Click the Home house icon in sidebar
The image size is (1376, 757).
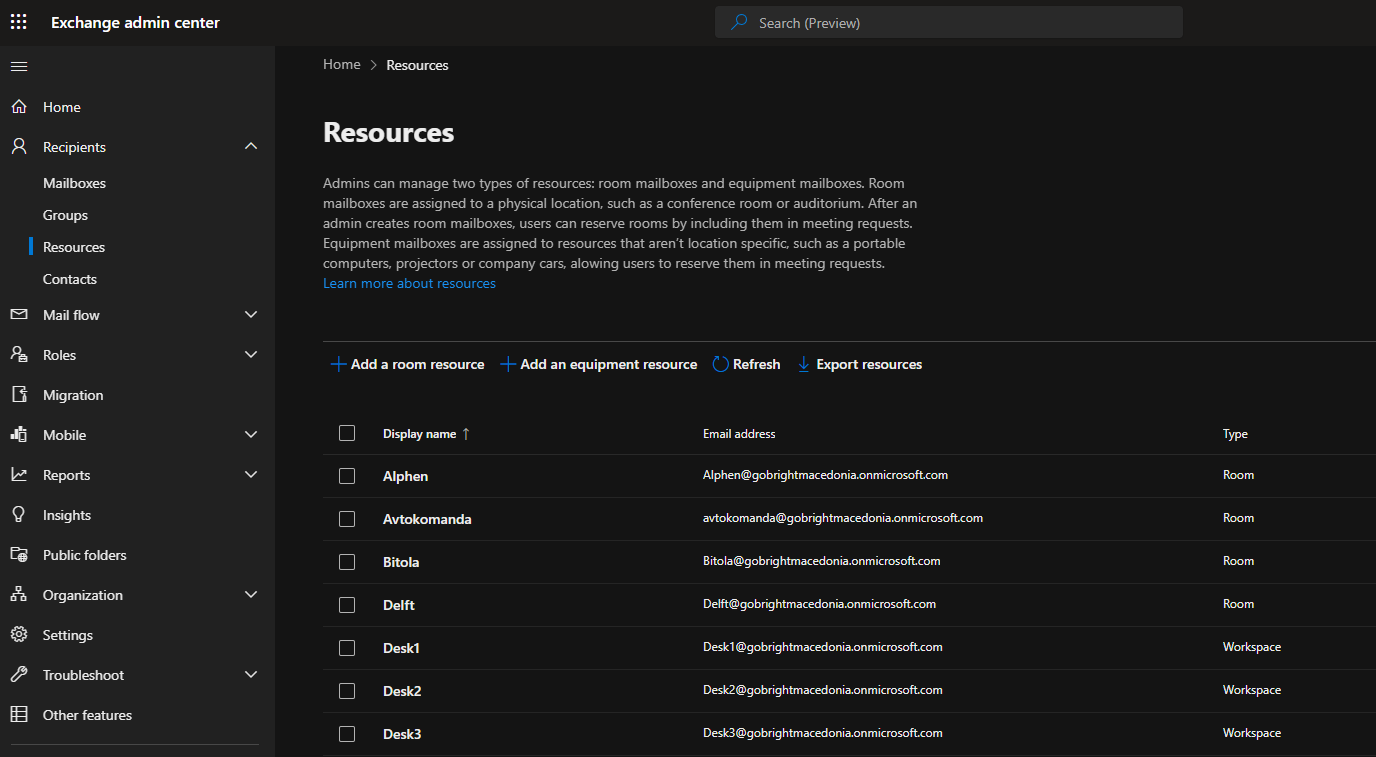tap(19, 107)
